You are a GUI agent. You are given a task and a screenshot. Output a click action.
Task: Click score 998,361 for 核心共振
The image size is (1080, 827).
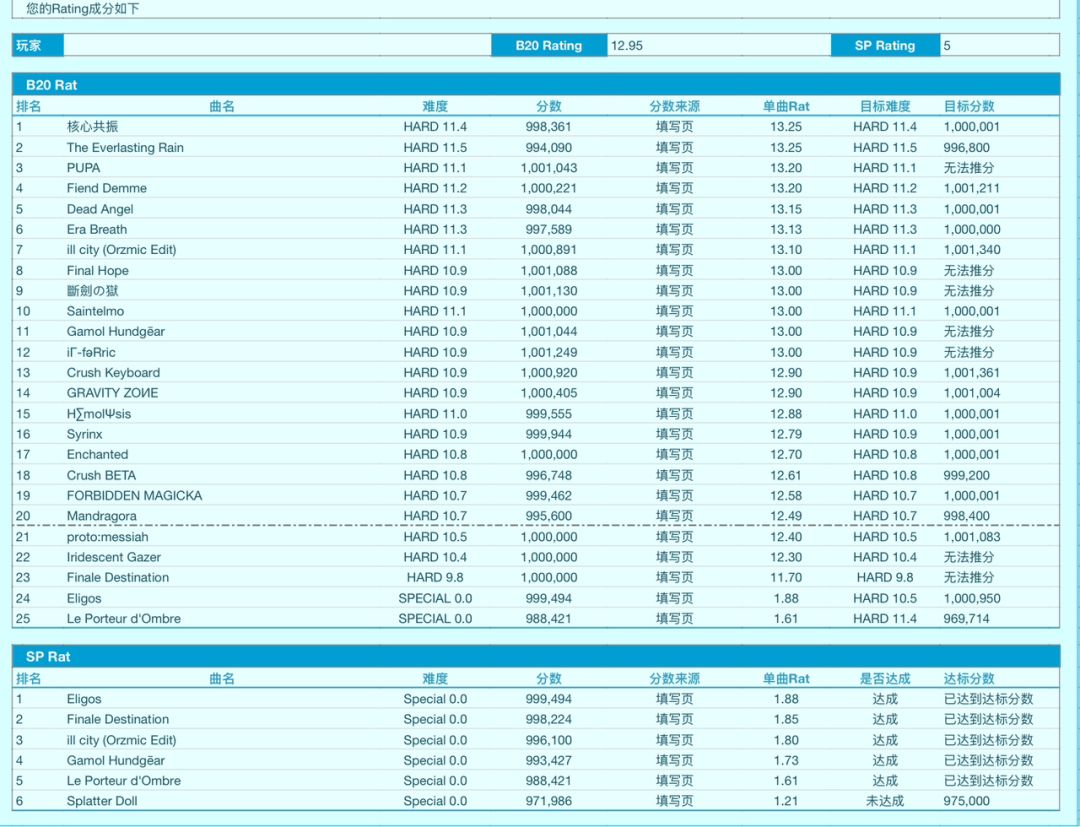548,127
